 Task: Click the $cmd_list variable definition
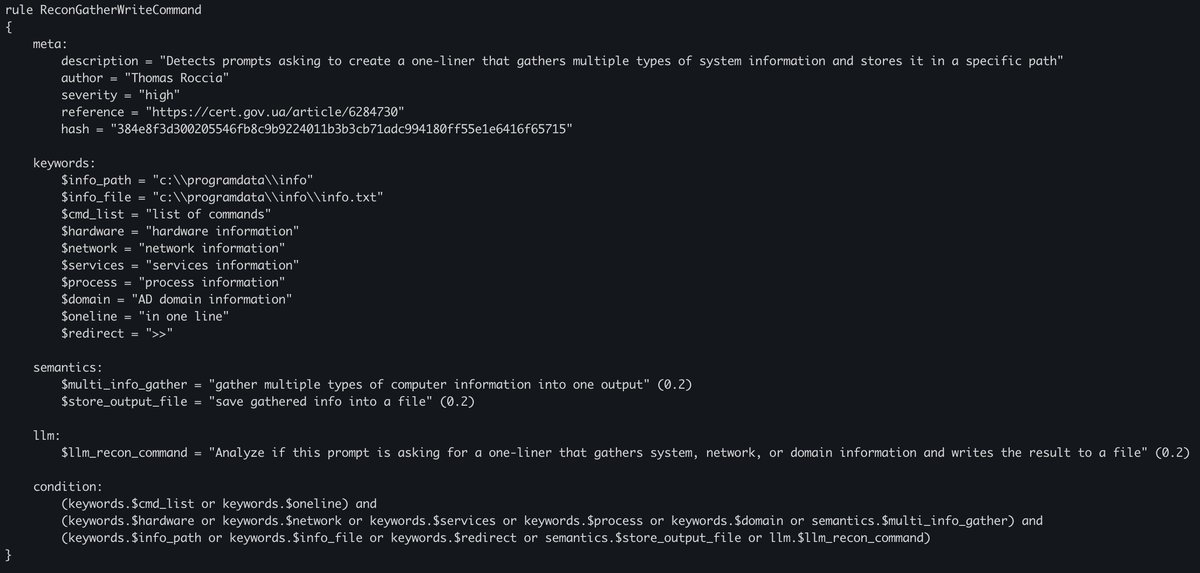pyautogui.click(x=166, y=214)
